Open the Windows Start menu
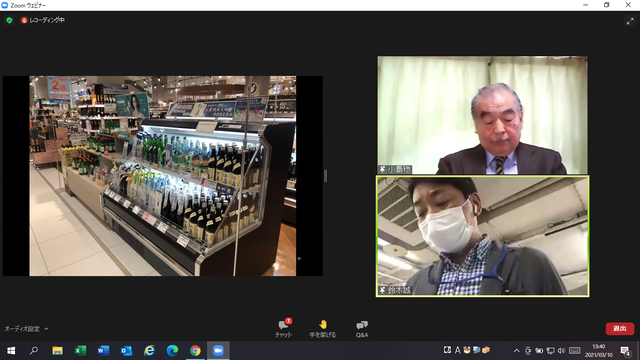This screenshot has width=640, height=360. [11, 351]
